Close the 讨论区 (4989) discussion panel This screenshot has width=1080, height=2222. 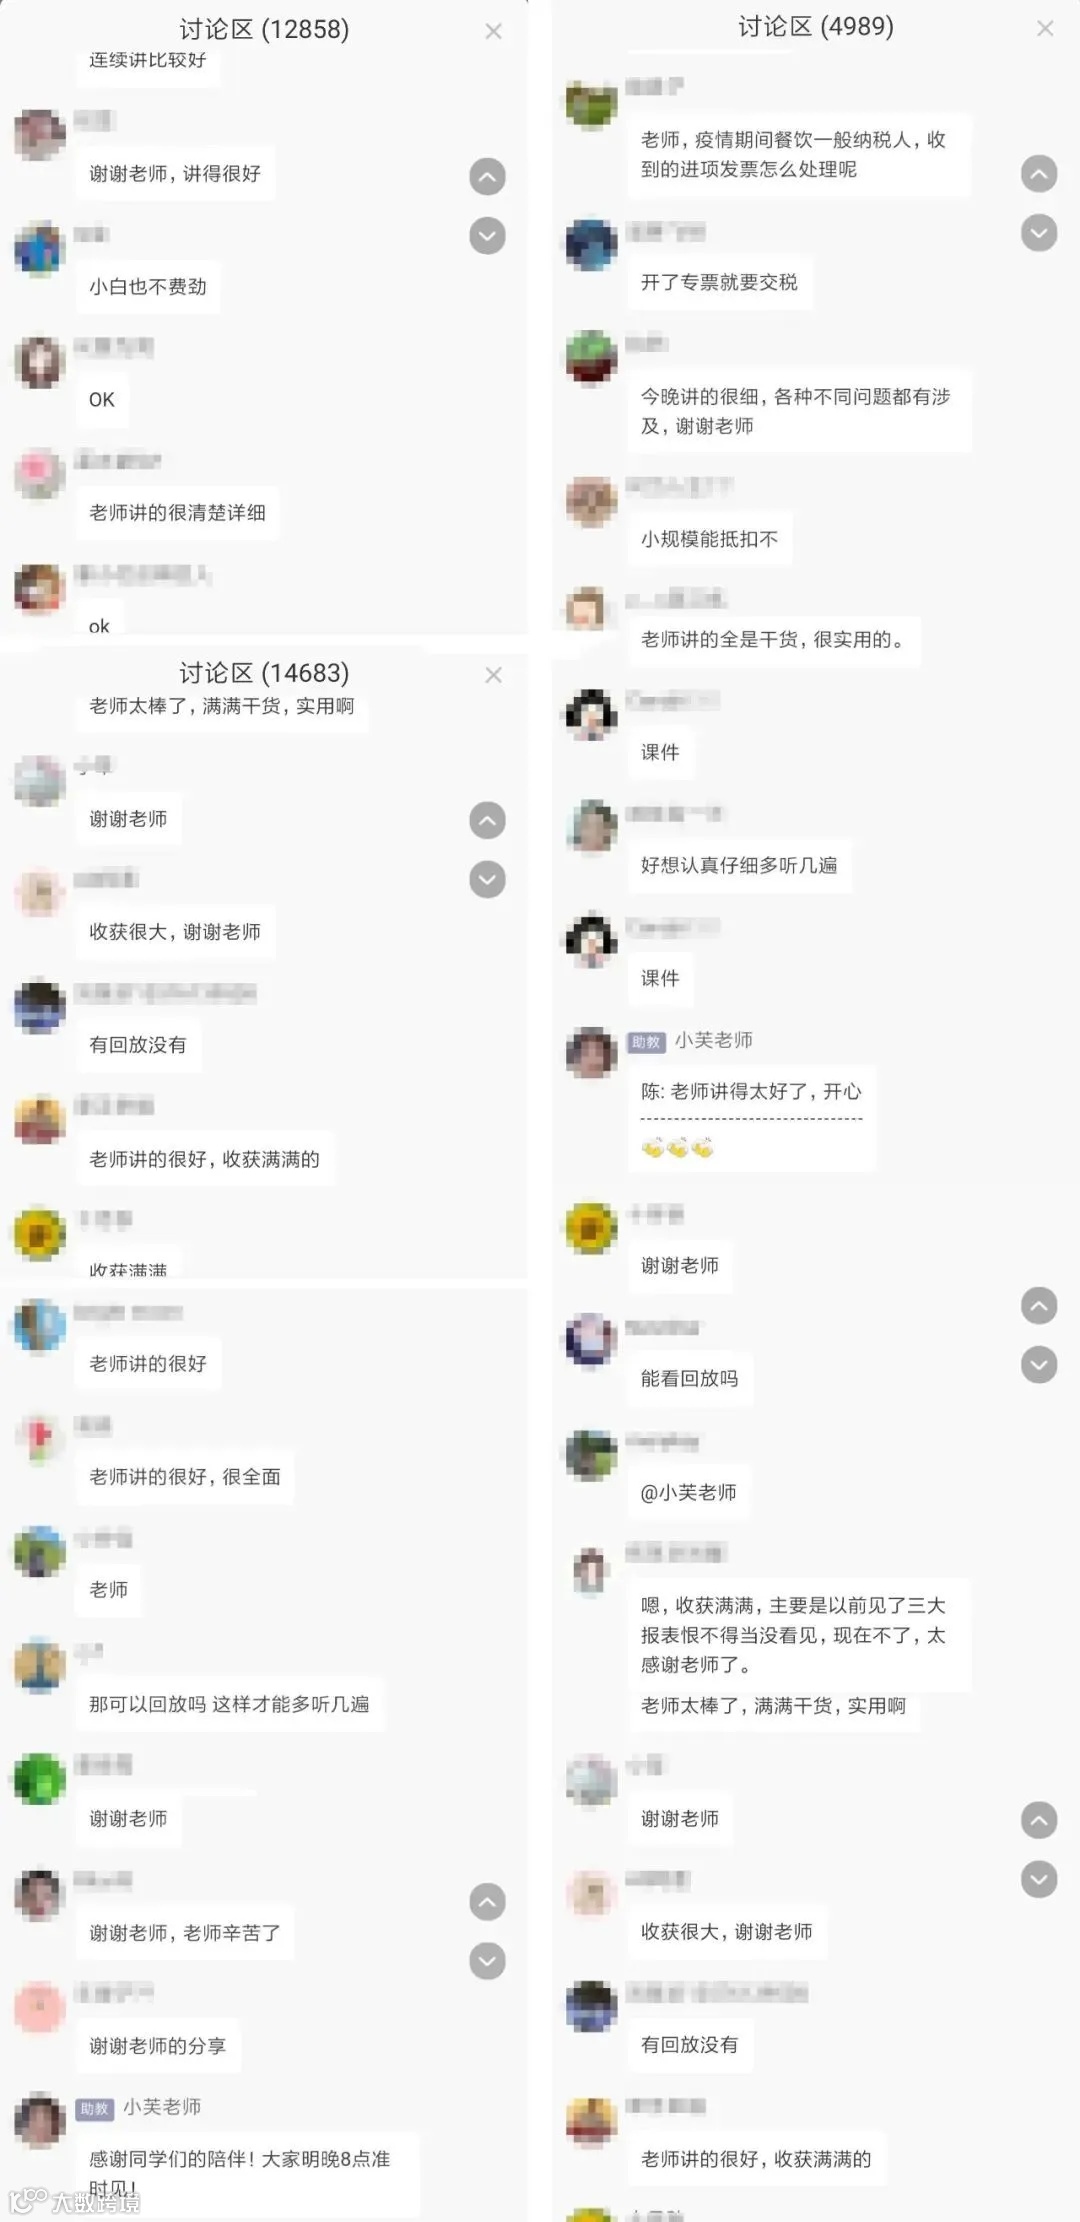[1045, 29]
